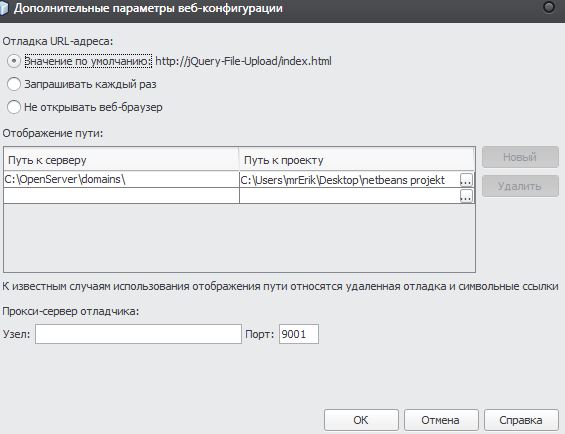This screenshot has height=434, width=565.
Task: Click the round button at title bar right
Action: click(x=549, y=7)
